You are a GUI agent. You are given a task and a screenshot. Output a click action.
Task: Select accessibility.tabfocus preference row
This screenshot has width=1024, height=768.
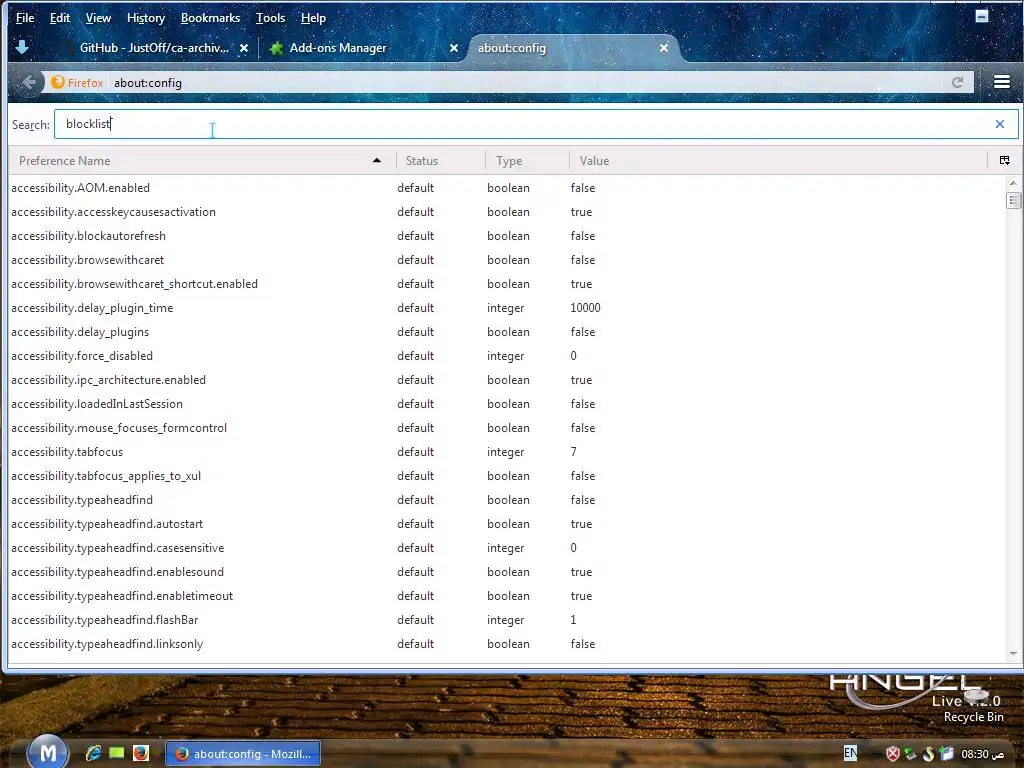tap(507, 452)
